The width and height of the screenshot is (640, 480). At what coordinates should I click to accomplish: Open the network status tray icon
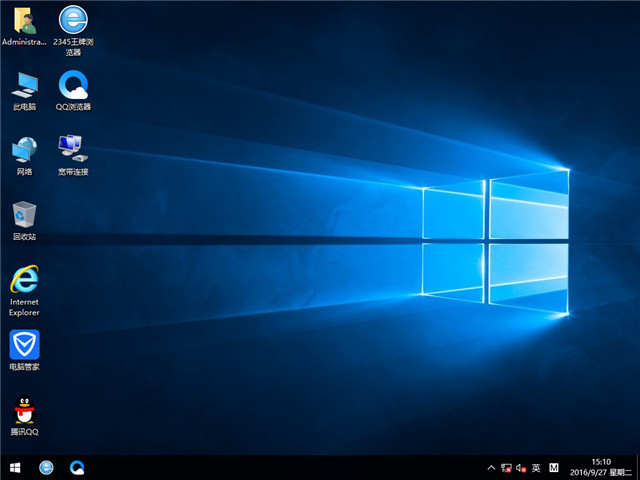[x=506, y=467]
